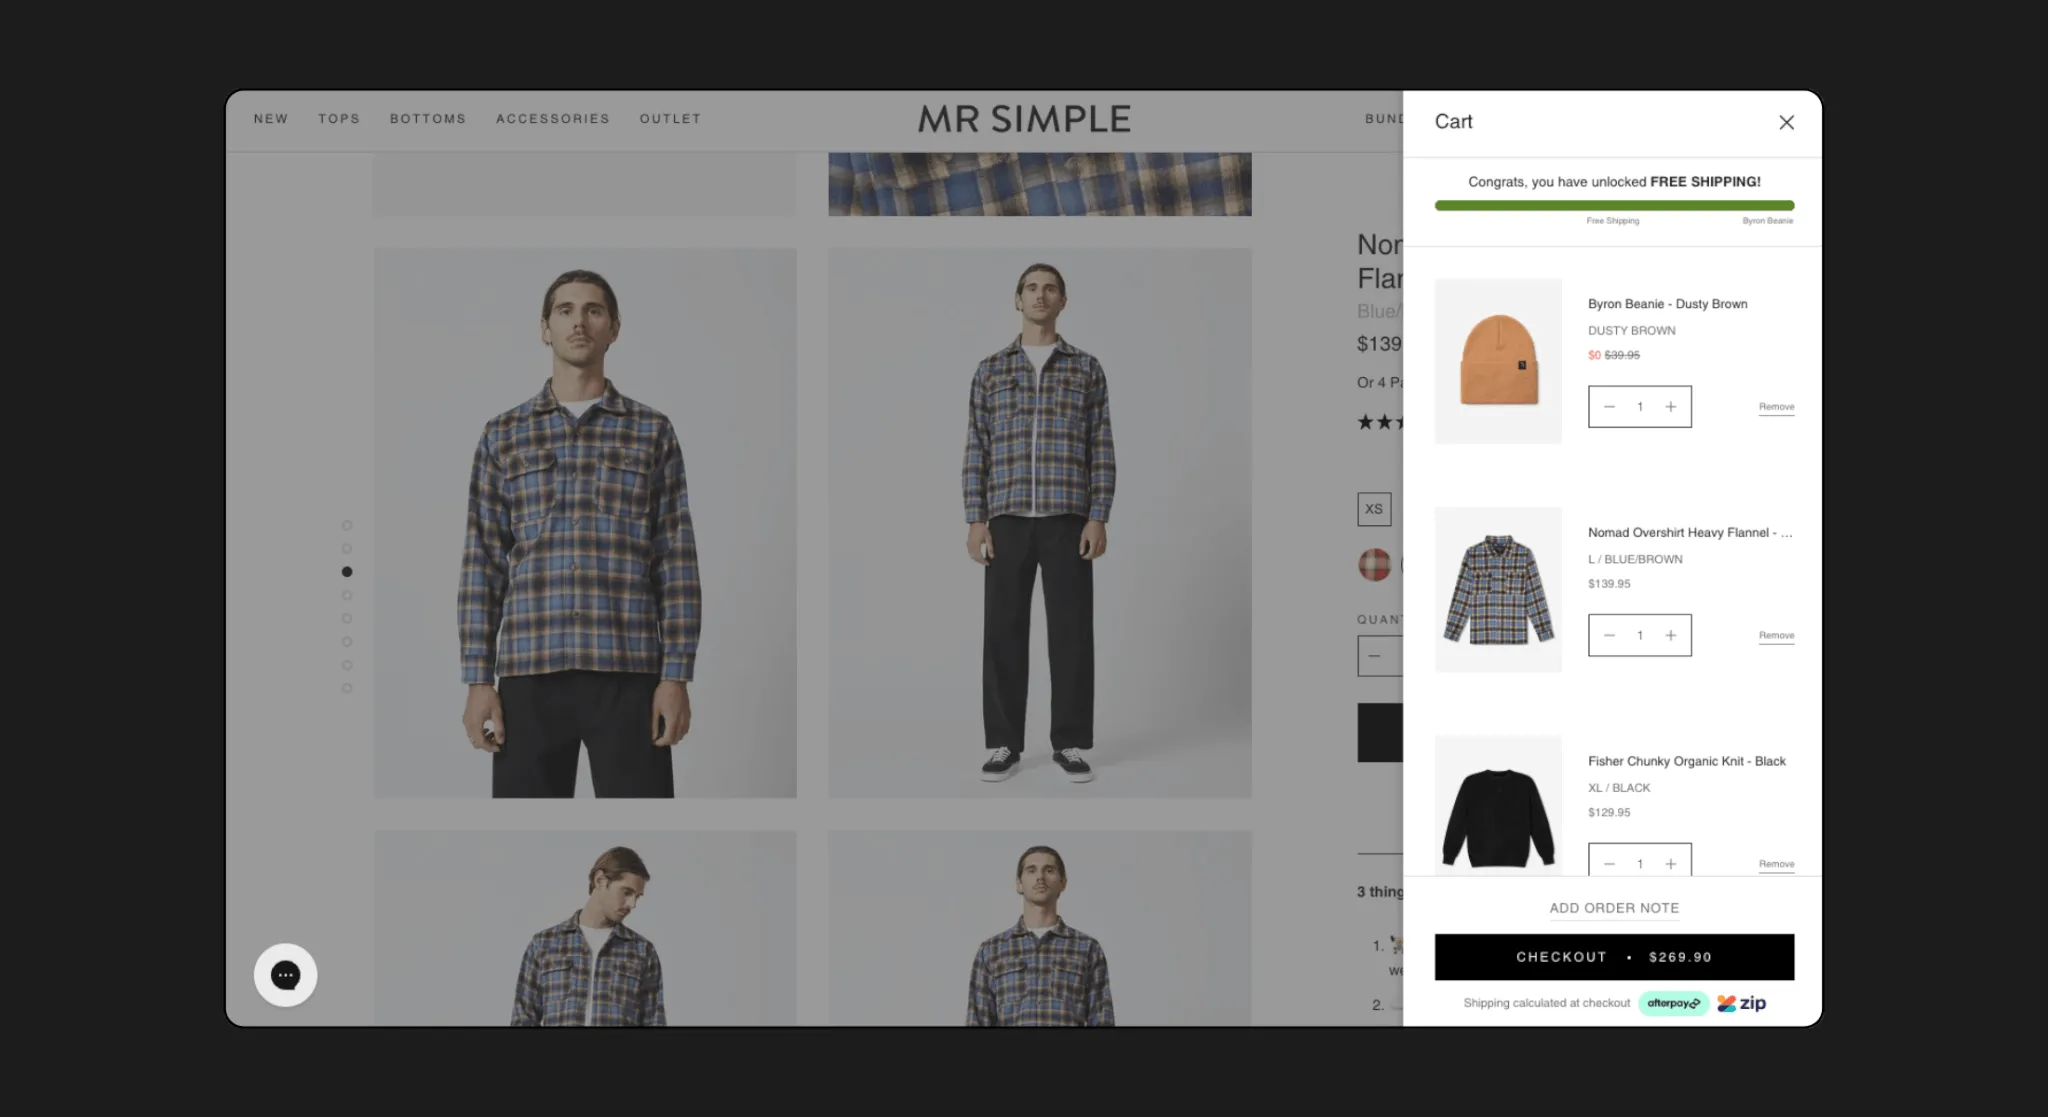
Task: Increase Nomad Overshirt quantity with plus
Action: pyautogui.click(x=1670, y=636)
